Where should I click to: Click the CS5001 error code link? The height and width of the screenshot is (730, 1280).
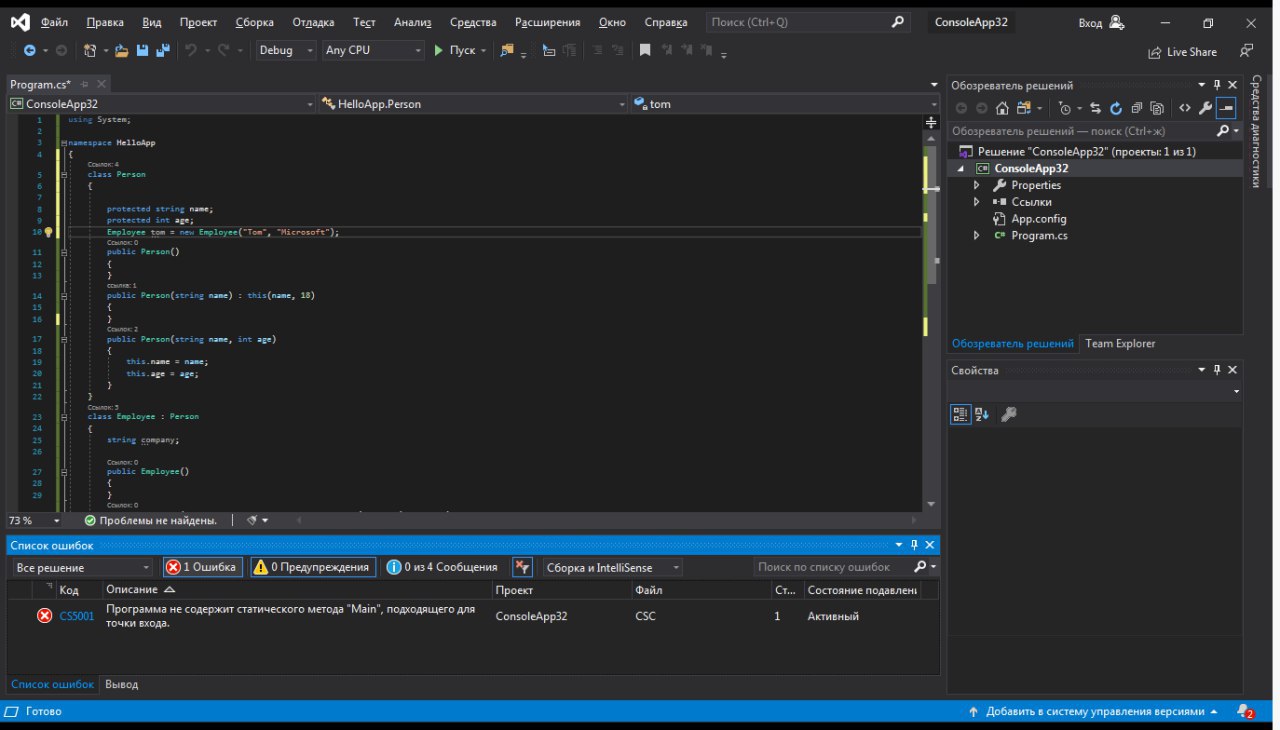77,617
